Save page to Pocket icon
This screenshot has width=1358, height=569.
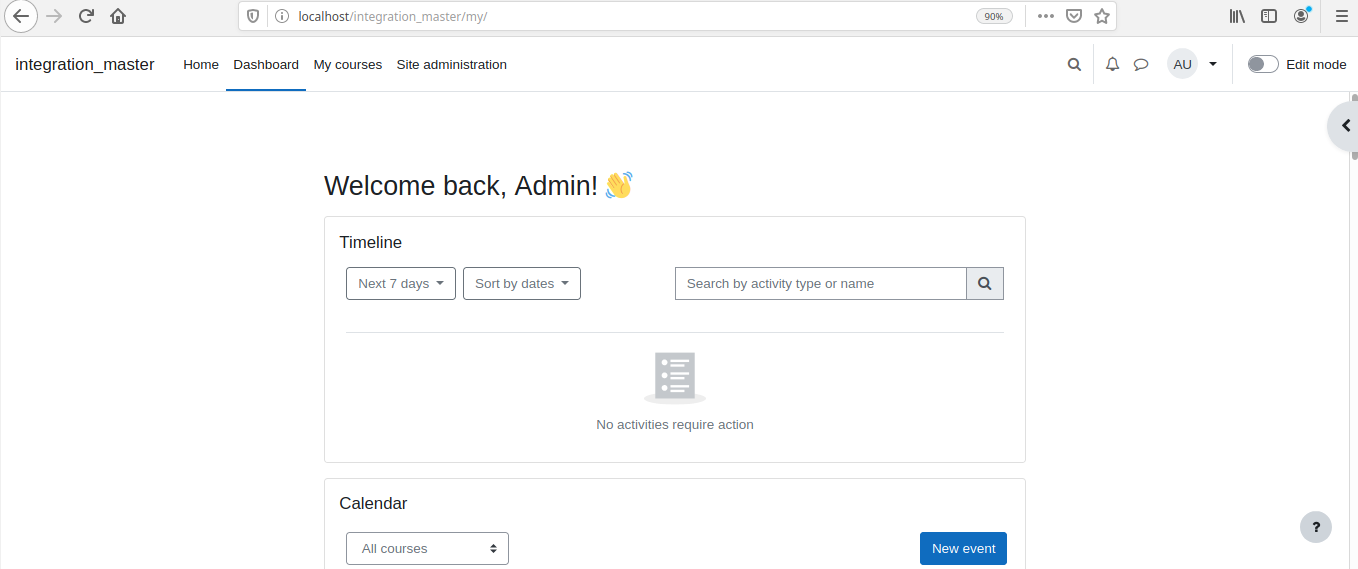tap(1074, 16)
